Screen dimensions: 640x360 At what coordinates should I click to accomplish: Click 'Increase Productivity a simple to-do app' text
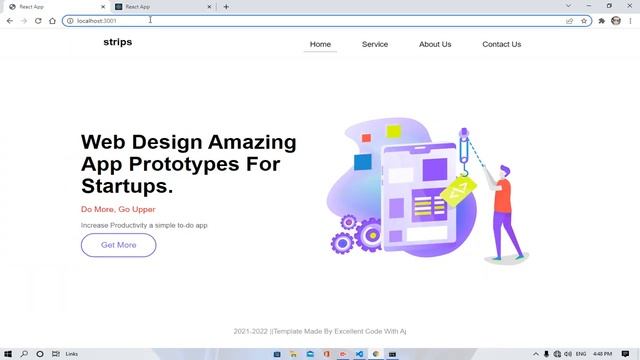coord(144,225)
